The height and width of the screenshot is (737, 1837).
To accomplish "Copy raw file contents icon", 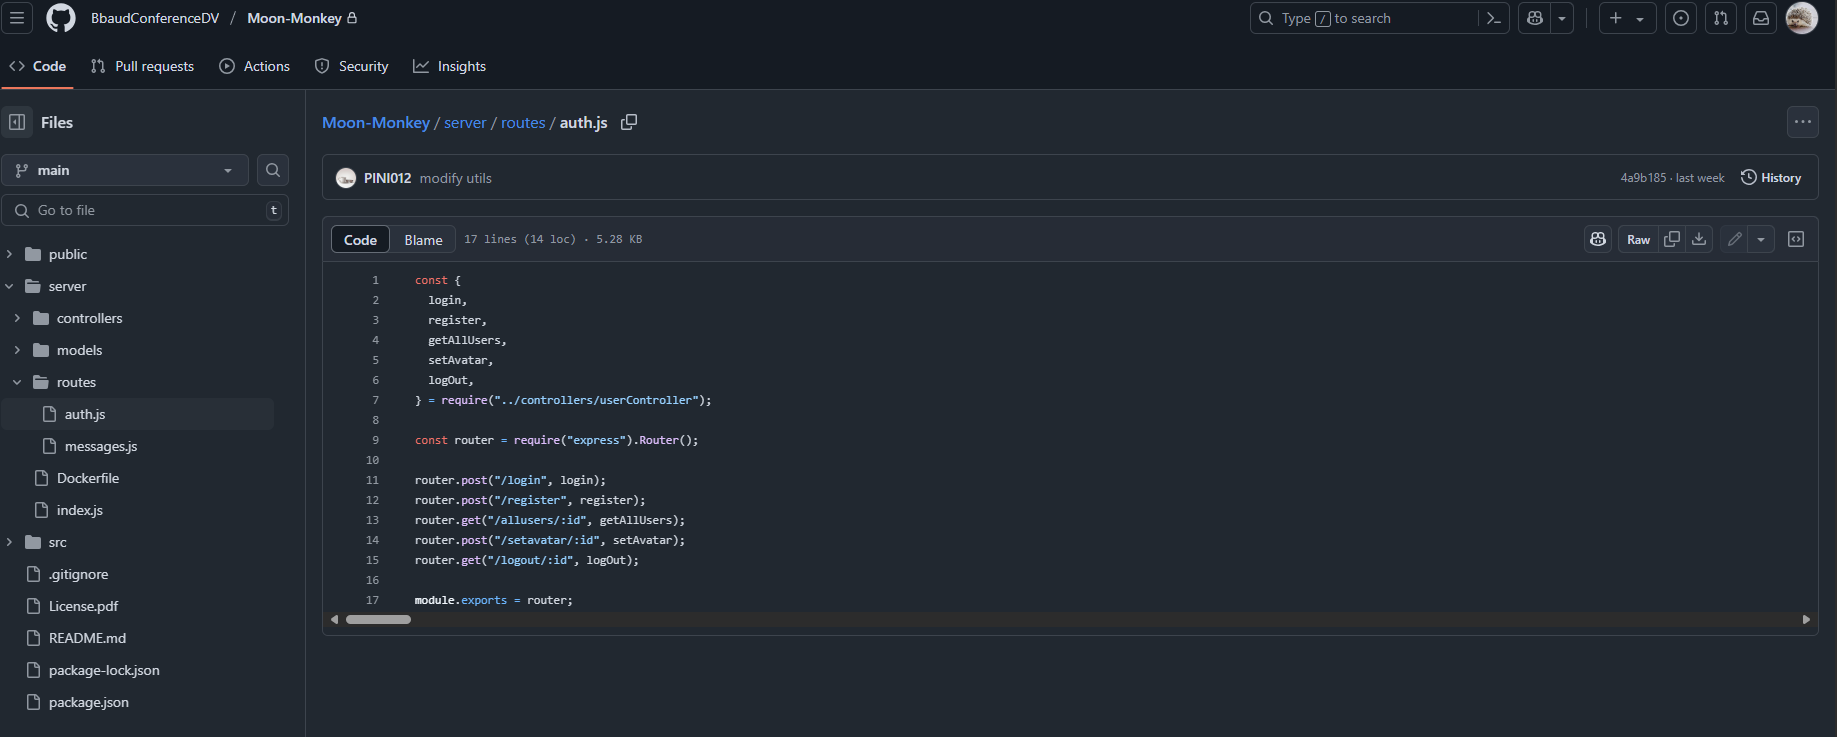I will (1672, 239).
